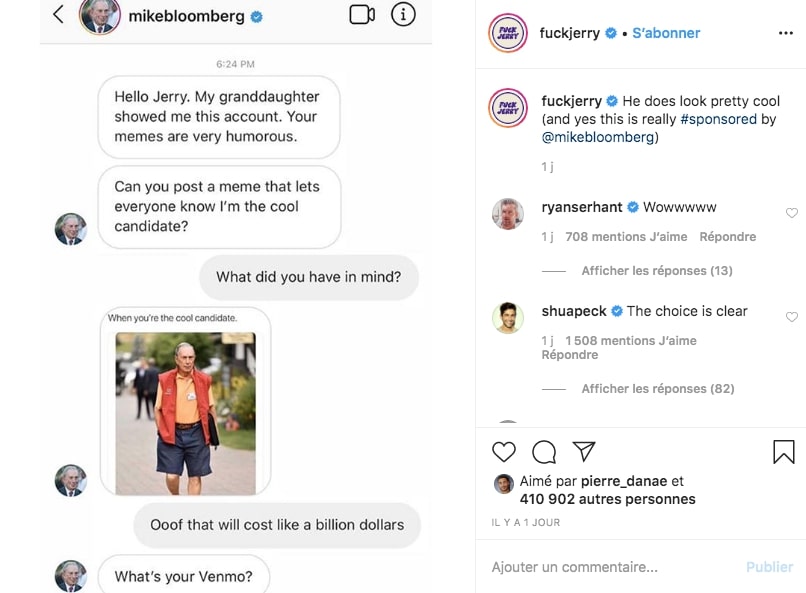
Task: Click fuckjerry's blue verified badge
Action: (x=610, y=33)
